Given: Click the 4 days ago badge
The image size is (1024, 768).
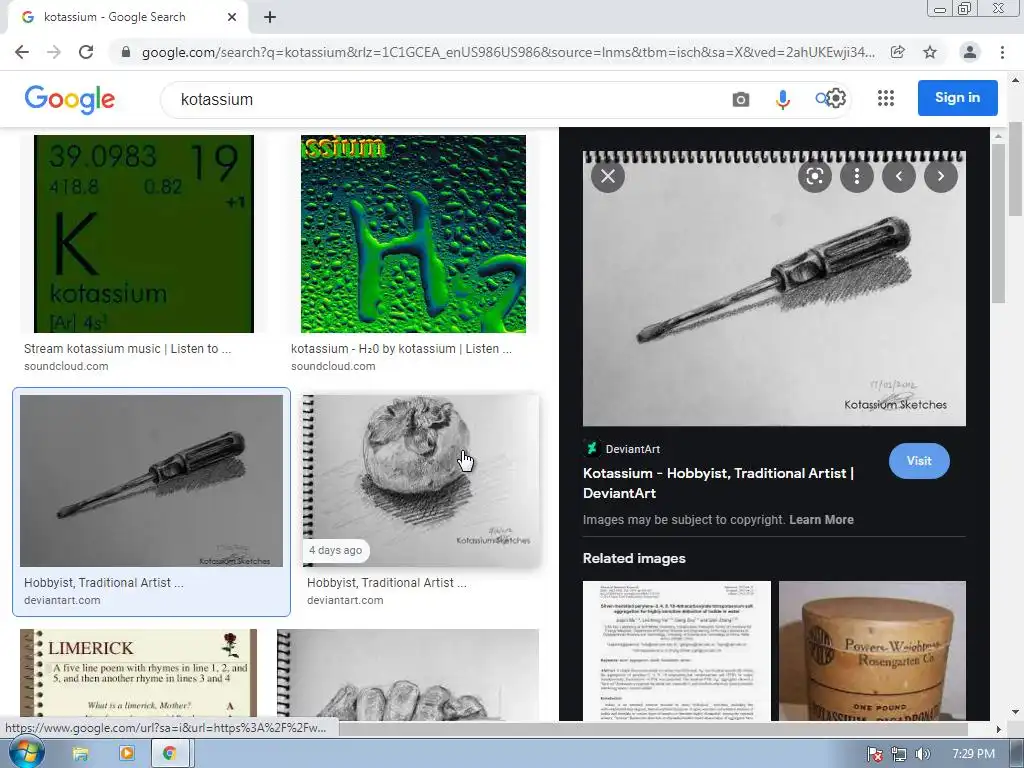Looking at the screenshot, I should pos(336,551).
